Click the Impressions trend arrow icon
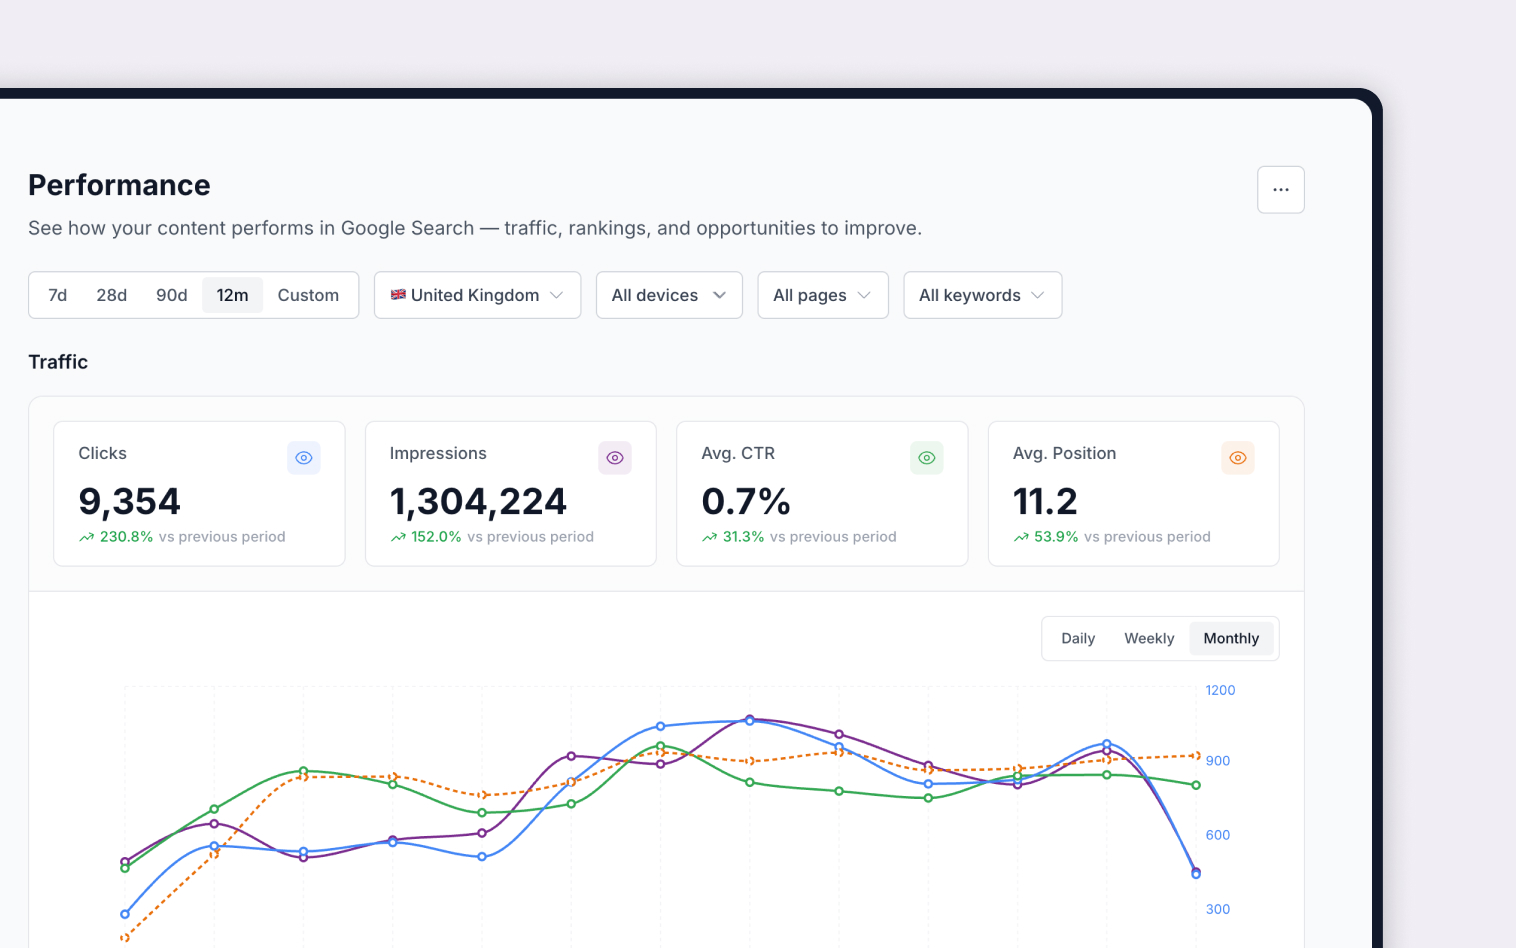1516x948 pixels. 398,537
